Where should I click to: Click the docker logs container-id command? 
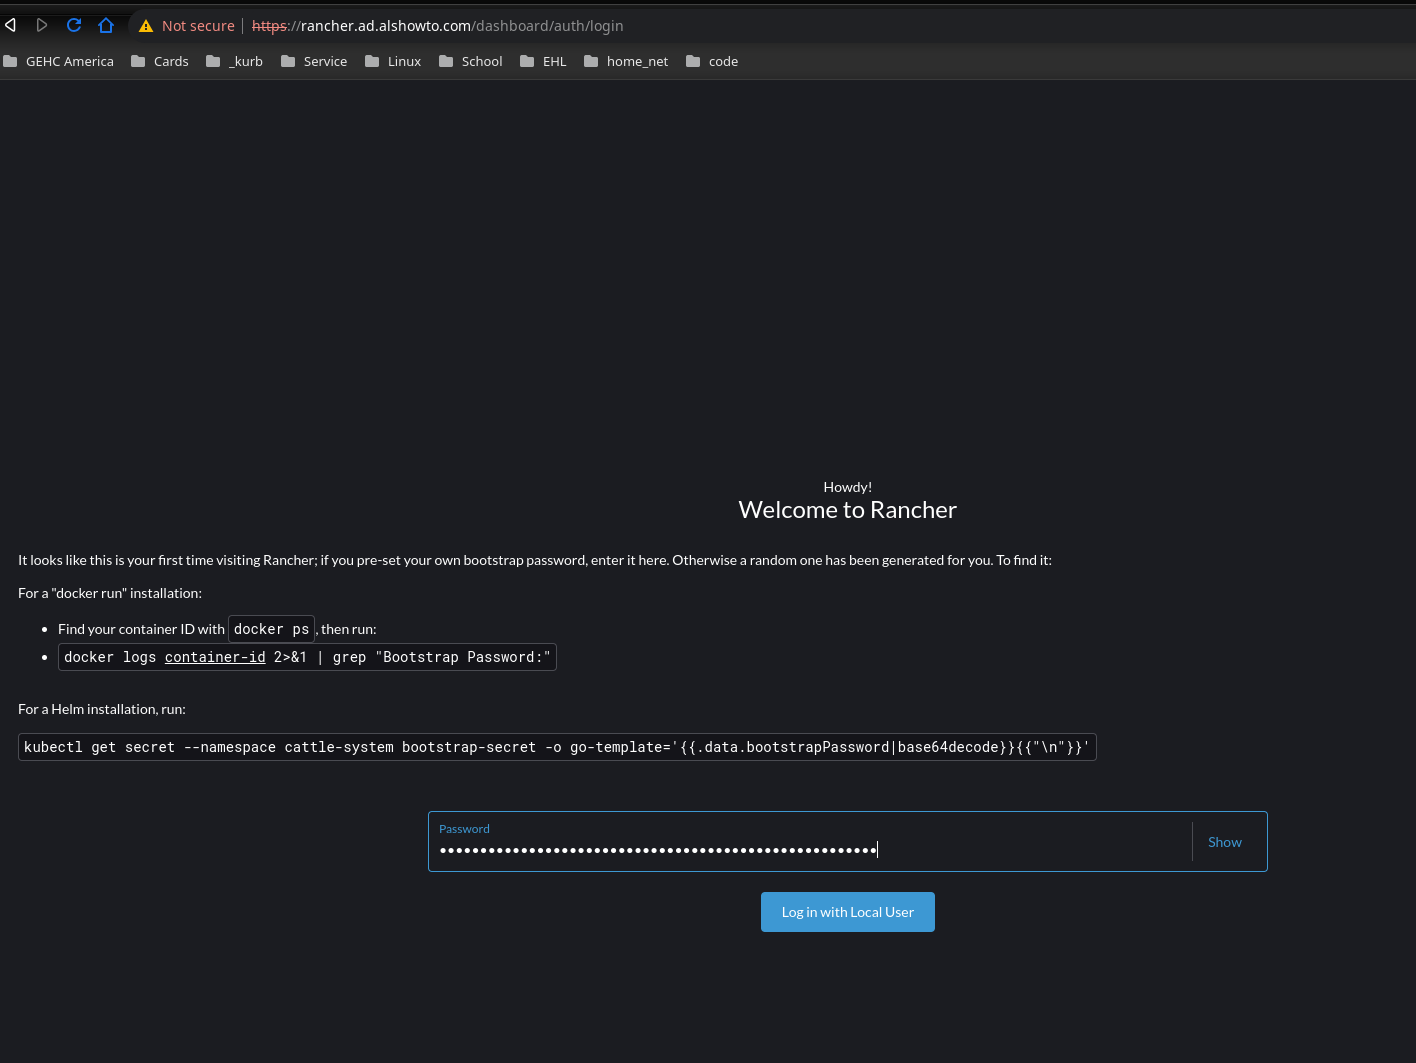point(307,657)
